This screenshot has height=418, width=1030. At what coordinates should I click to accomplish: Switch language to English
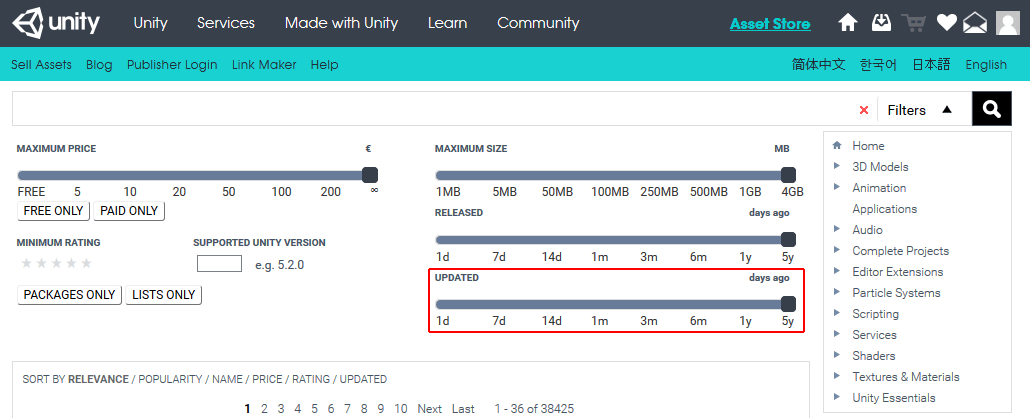pyautogui.click(x=986, y=65)
